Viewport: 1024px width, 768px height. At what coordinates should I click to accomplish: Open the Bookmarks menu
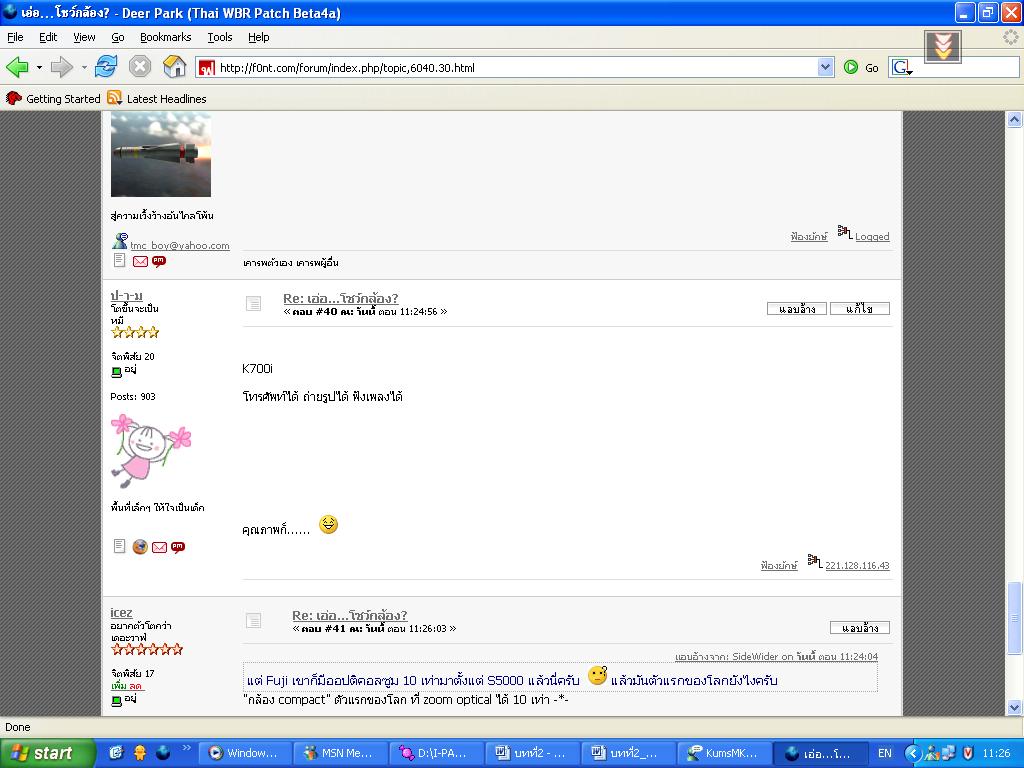(x=166, y=37)
